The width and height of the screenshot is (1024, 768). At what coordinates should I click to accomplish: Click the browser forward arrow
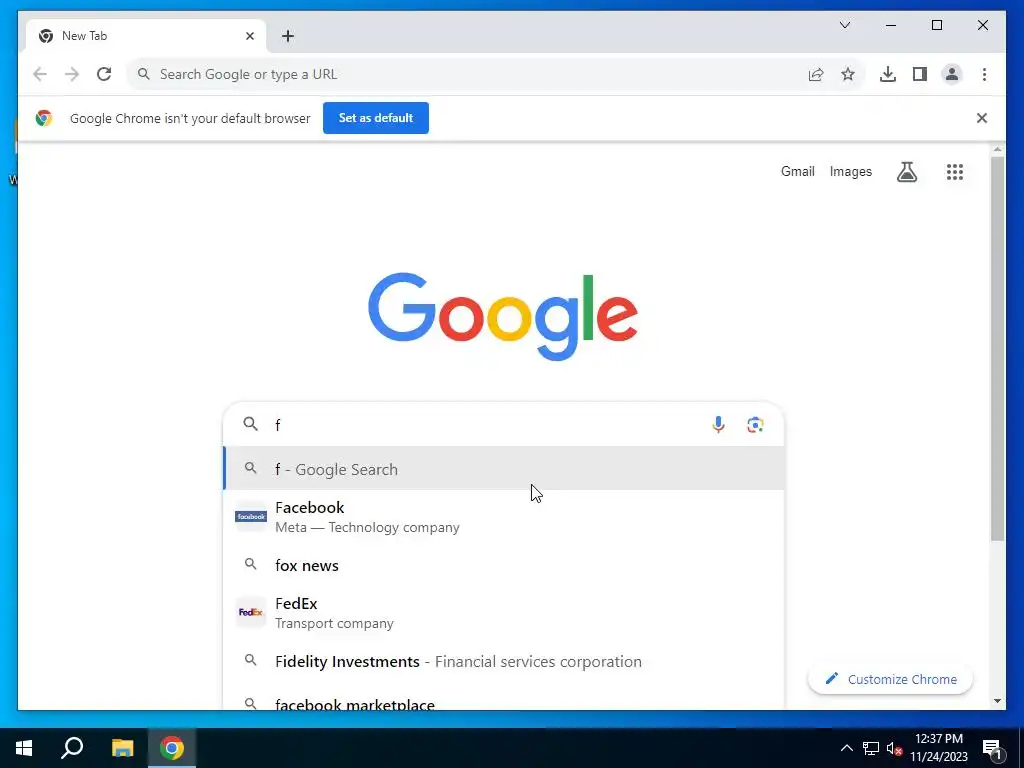(72, 74)
